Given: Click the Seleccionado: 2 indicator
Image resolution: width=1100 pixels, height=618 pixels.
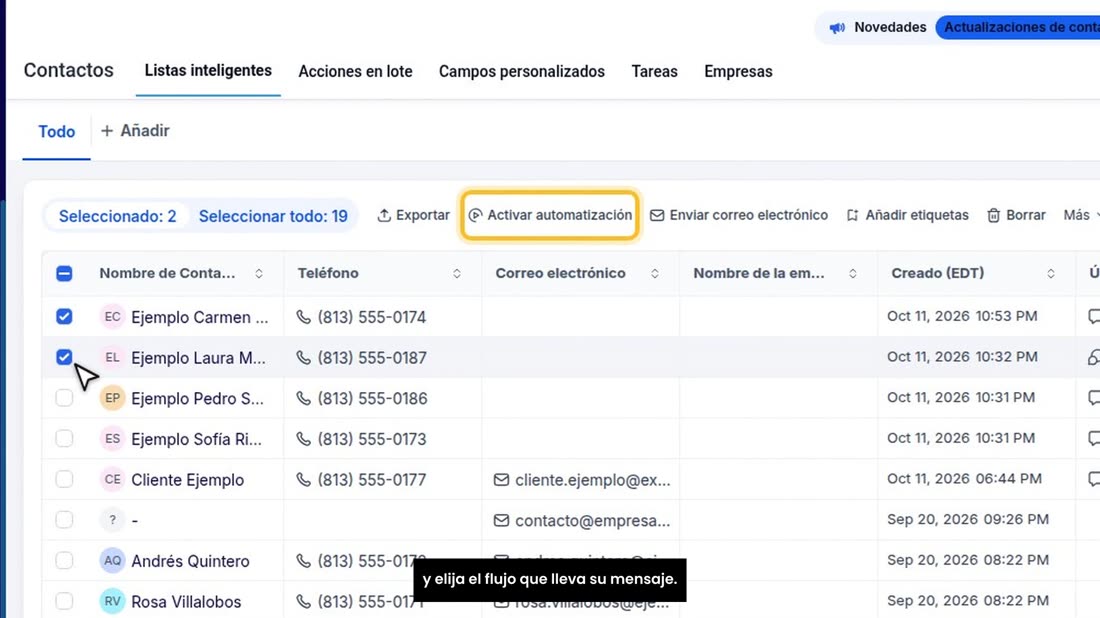Looking at the screenshot, I should 117,216.
